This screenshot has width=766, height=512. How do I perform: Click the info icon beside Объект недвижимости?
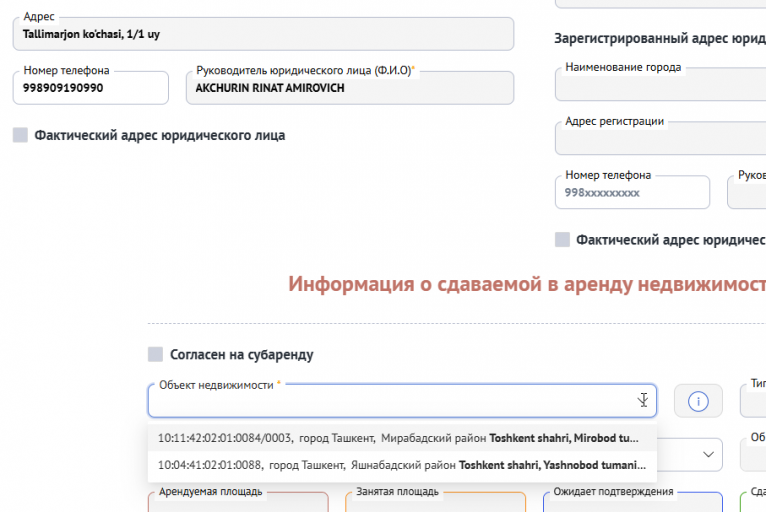pyautogui.click(x=698, y=401)
